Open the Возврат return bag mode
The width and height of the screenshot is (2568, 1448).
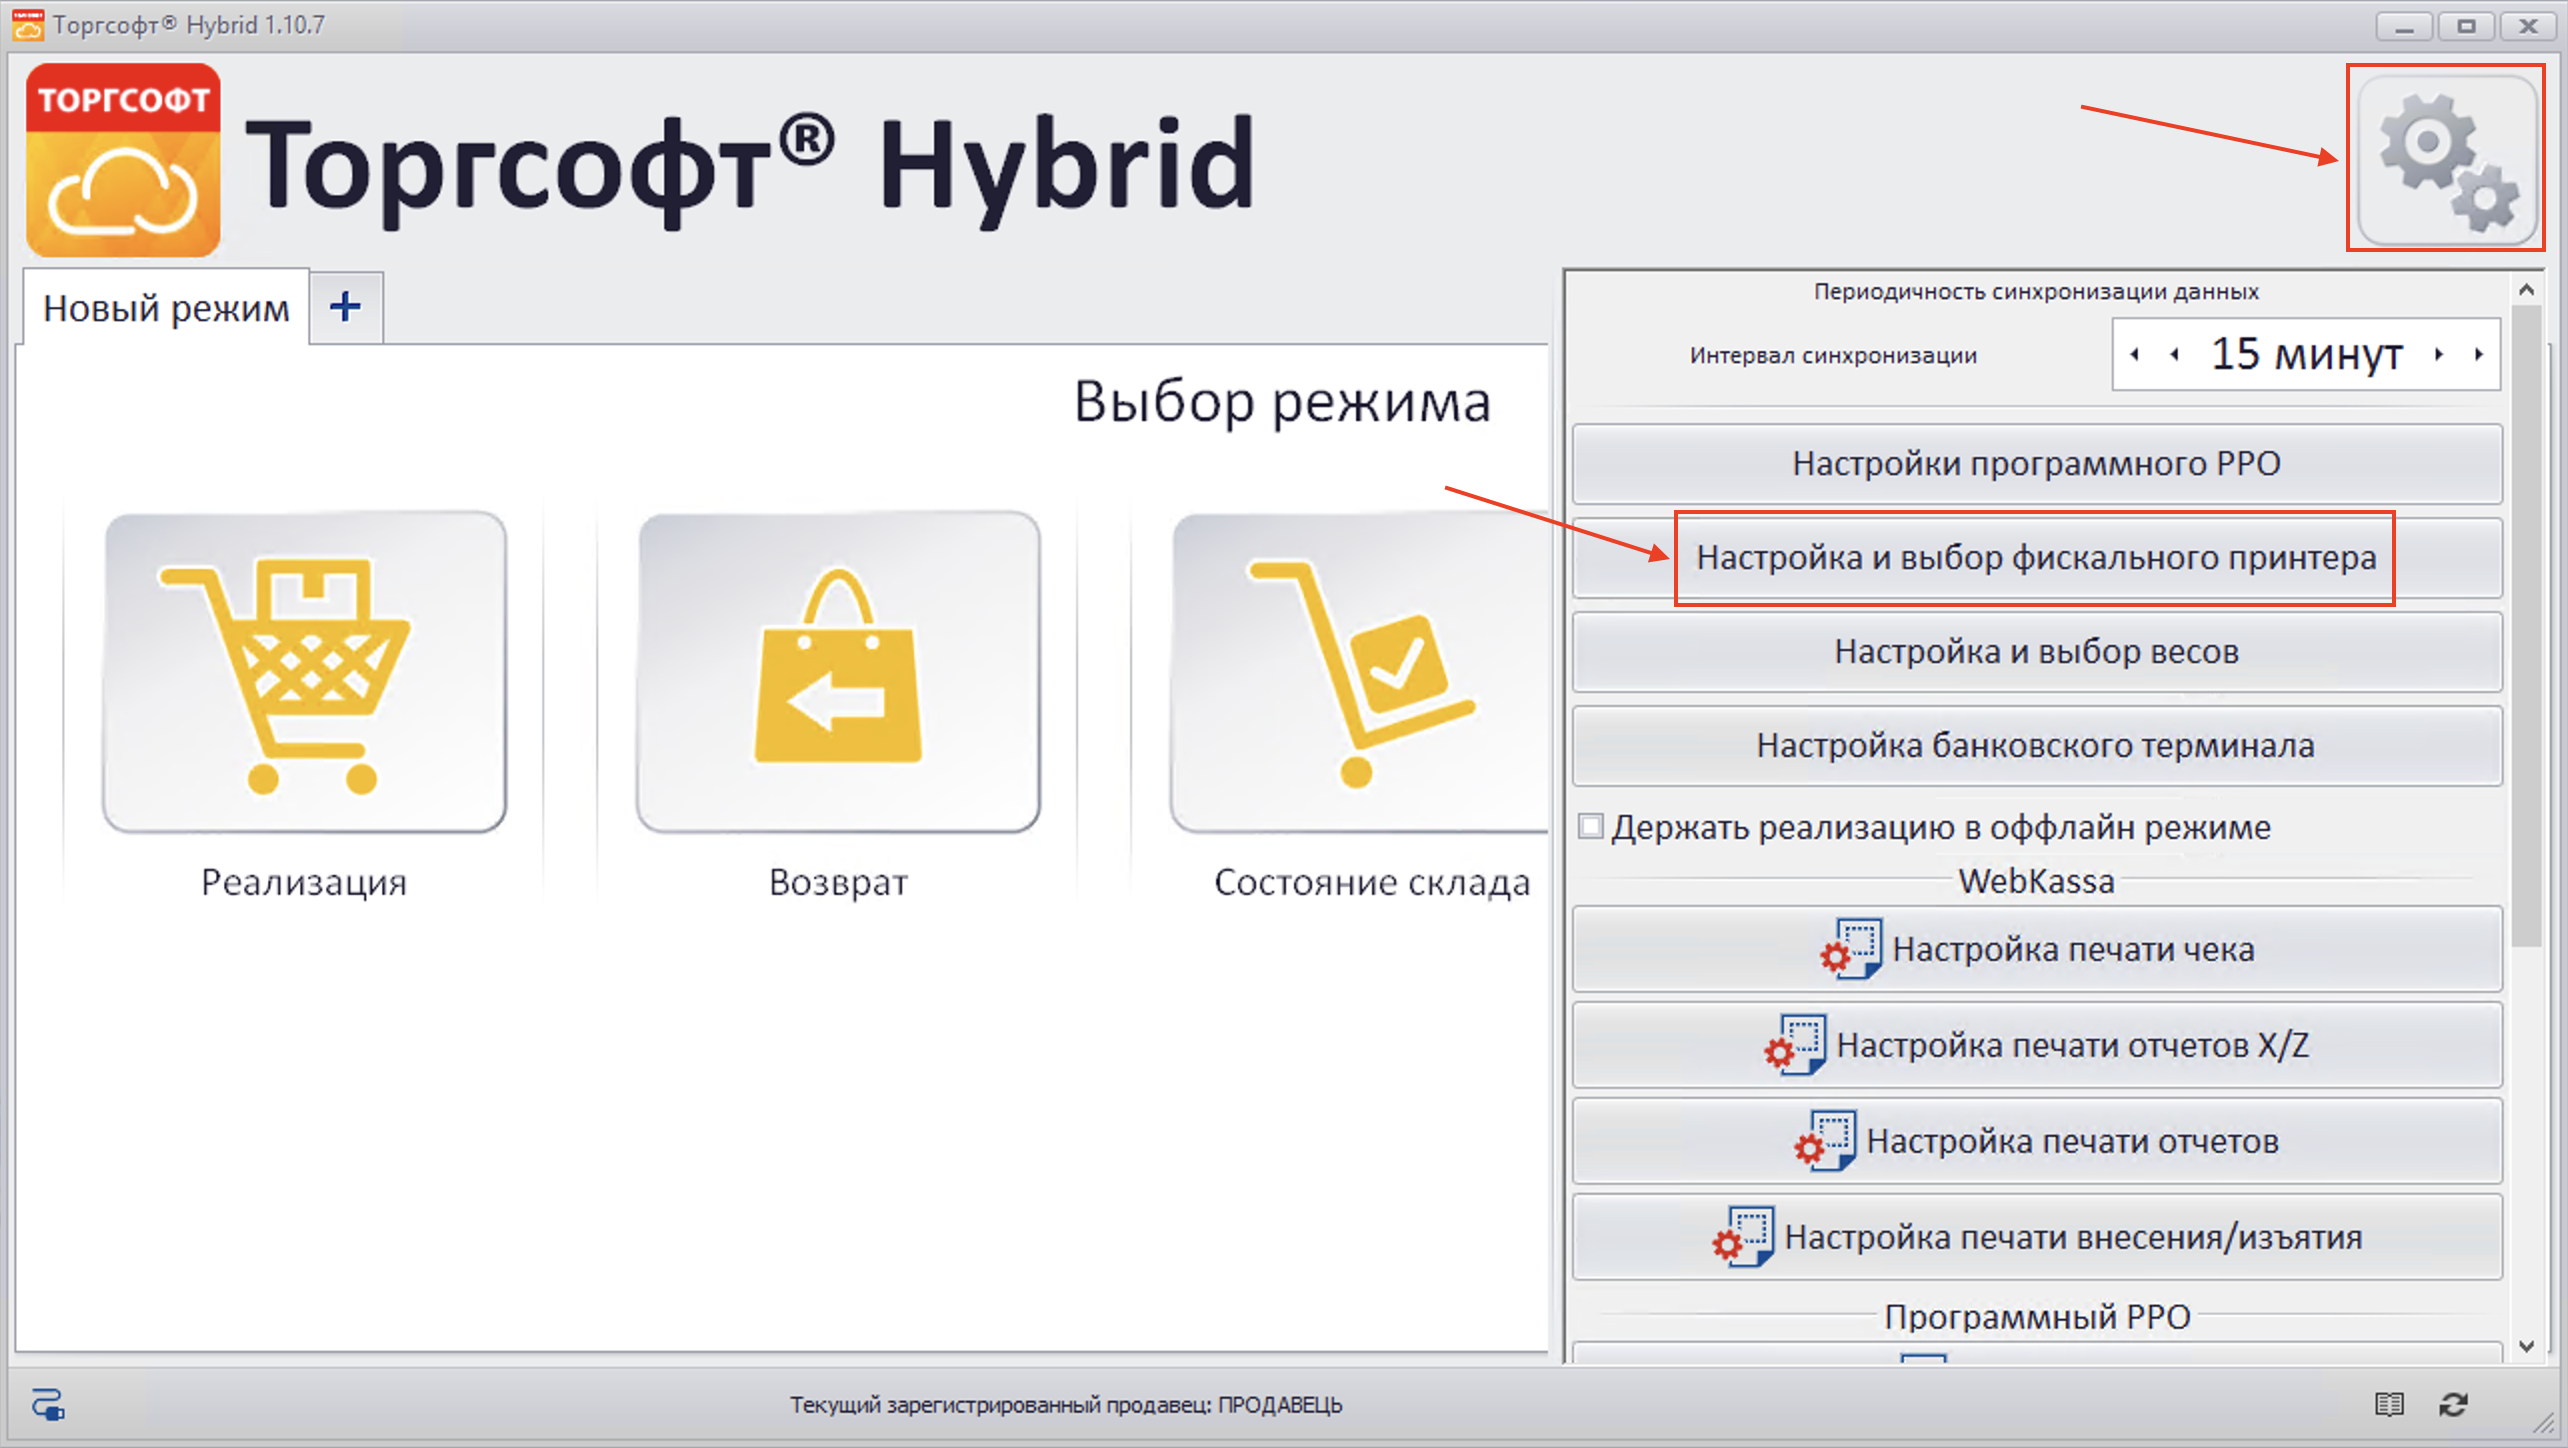coord(838,672)
